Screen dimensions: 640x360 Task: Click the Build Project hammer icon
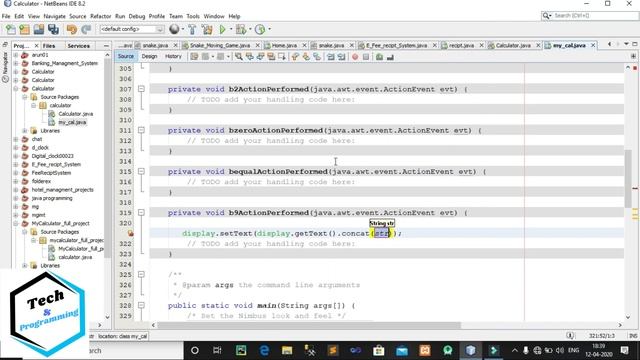pos(192,29)
